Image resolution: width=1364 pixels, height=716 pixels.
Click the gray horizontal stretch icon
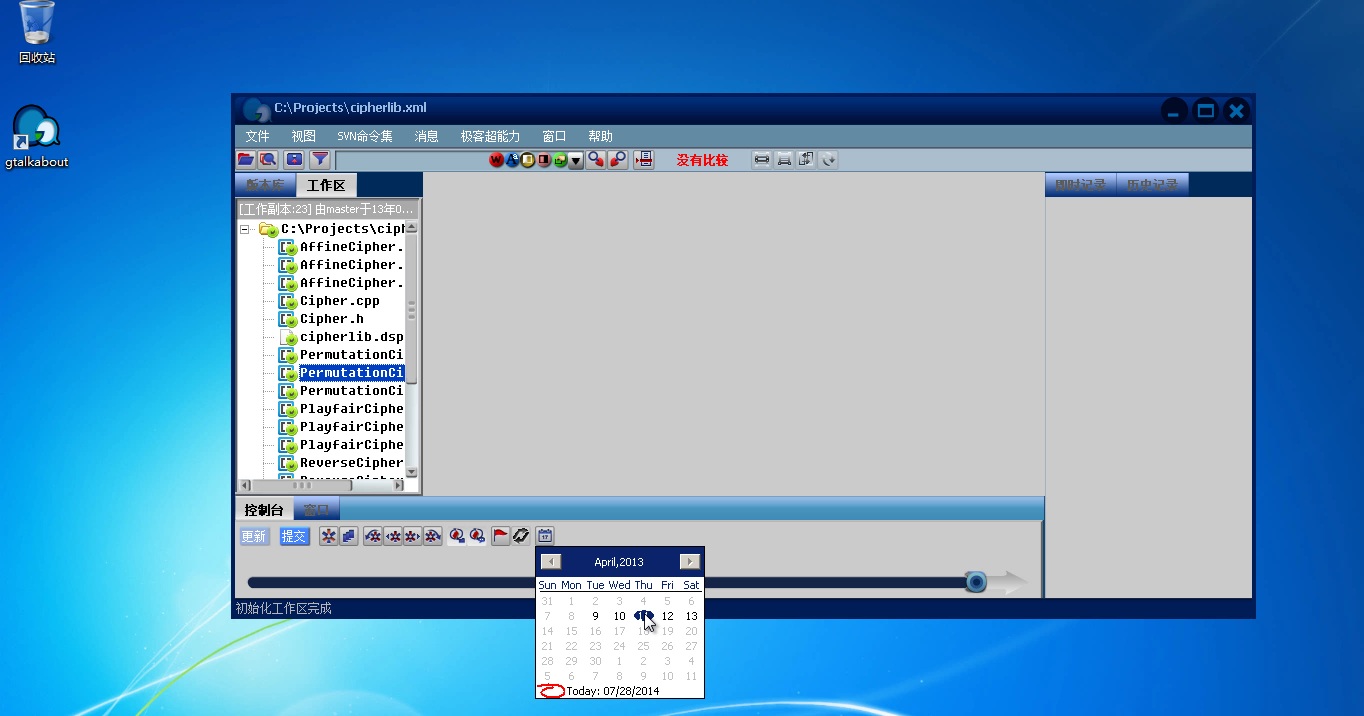(x=762, y=159)
